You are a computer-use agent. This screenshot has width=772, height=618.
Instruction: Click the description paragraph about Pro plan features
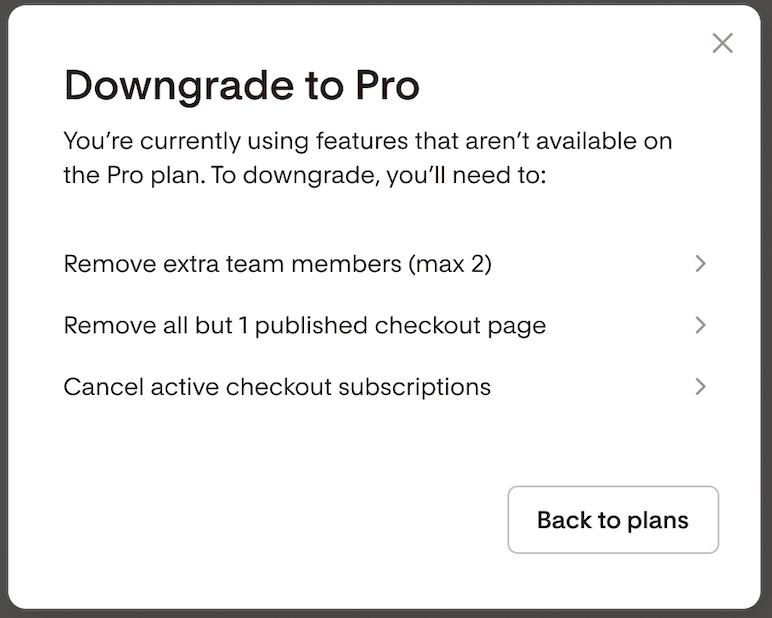coord(367,158)
